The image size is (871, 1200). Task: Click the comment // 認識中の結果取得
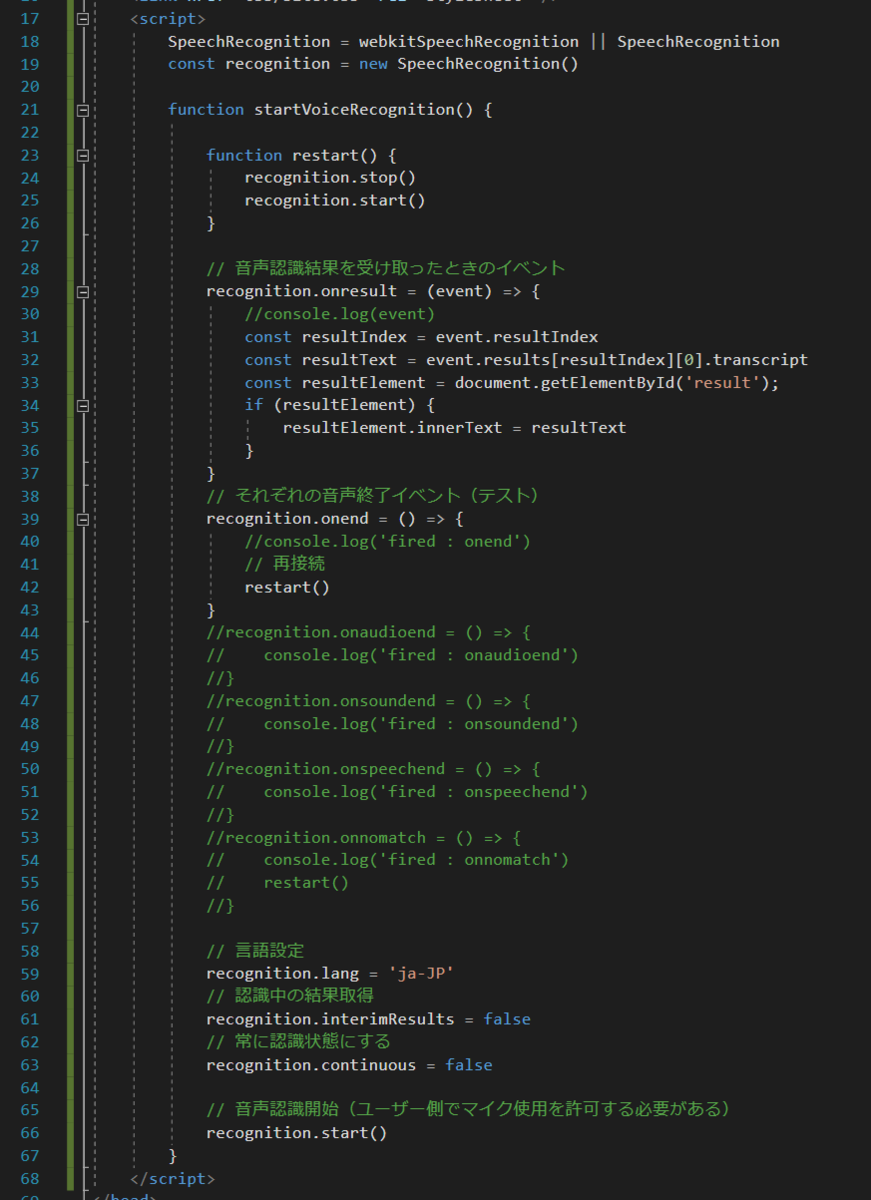(x=290, y=996)
